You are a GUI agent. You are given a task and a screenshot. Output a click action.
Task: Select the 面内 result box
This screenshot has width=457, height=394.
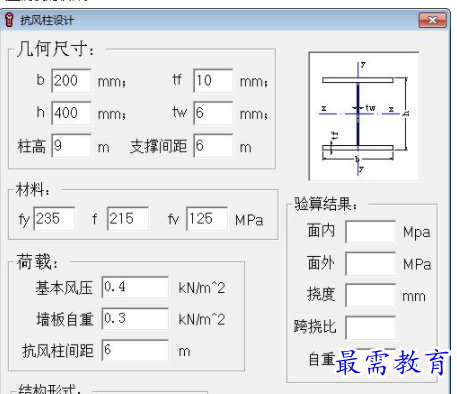(371, 232)
